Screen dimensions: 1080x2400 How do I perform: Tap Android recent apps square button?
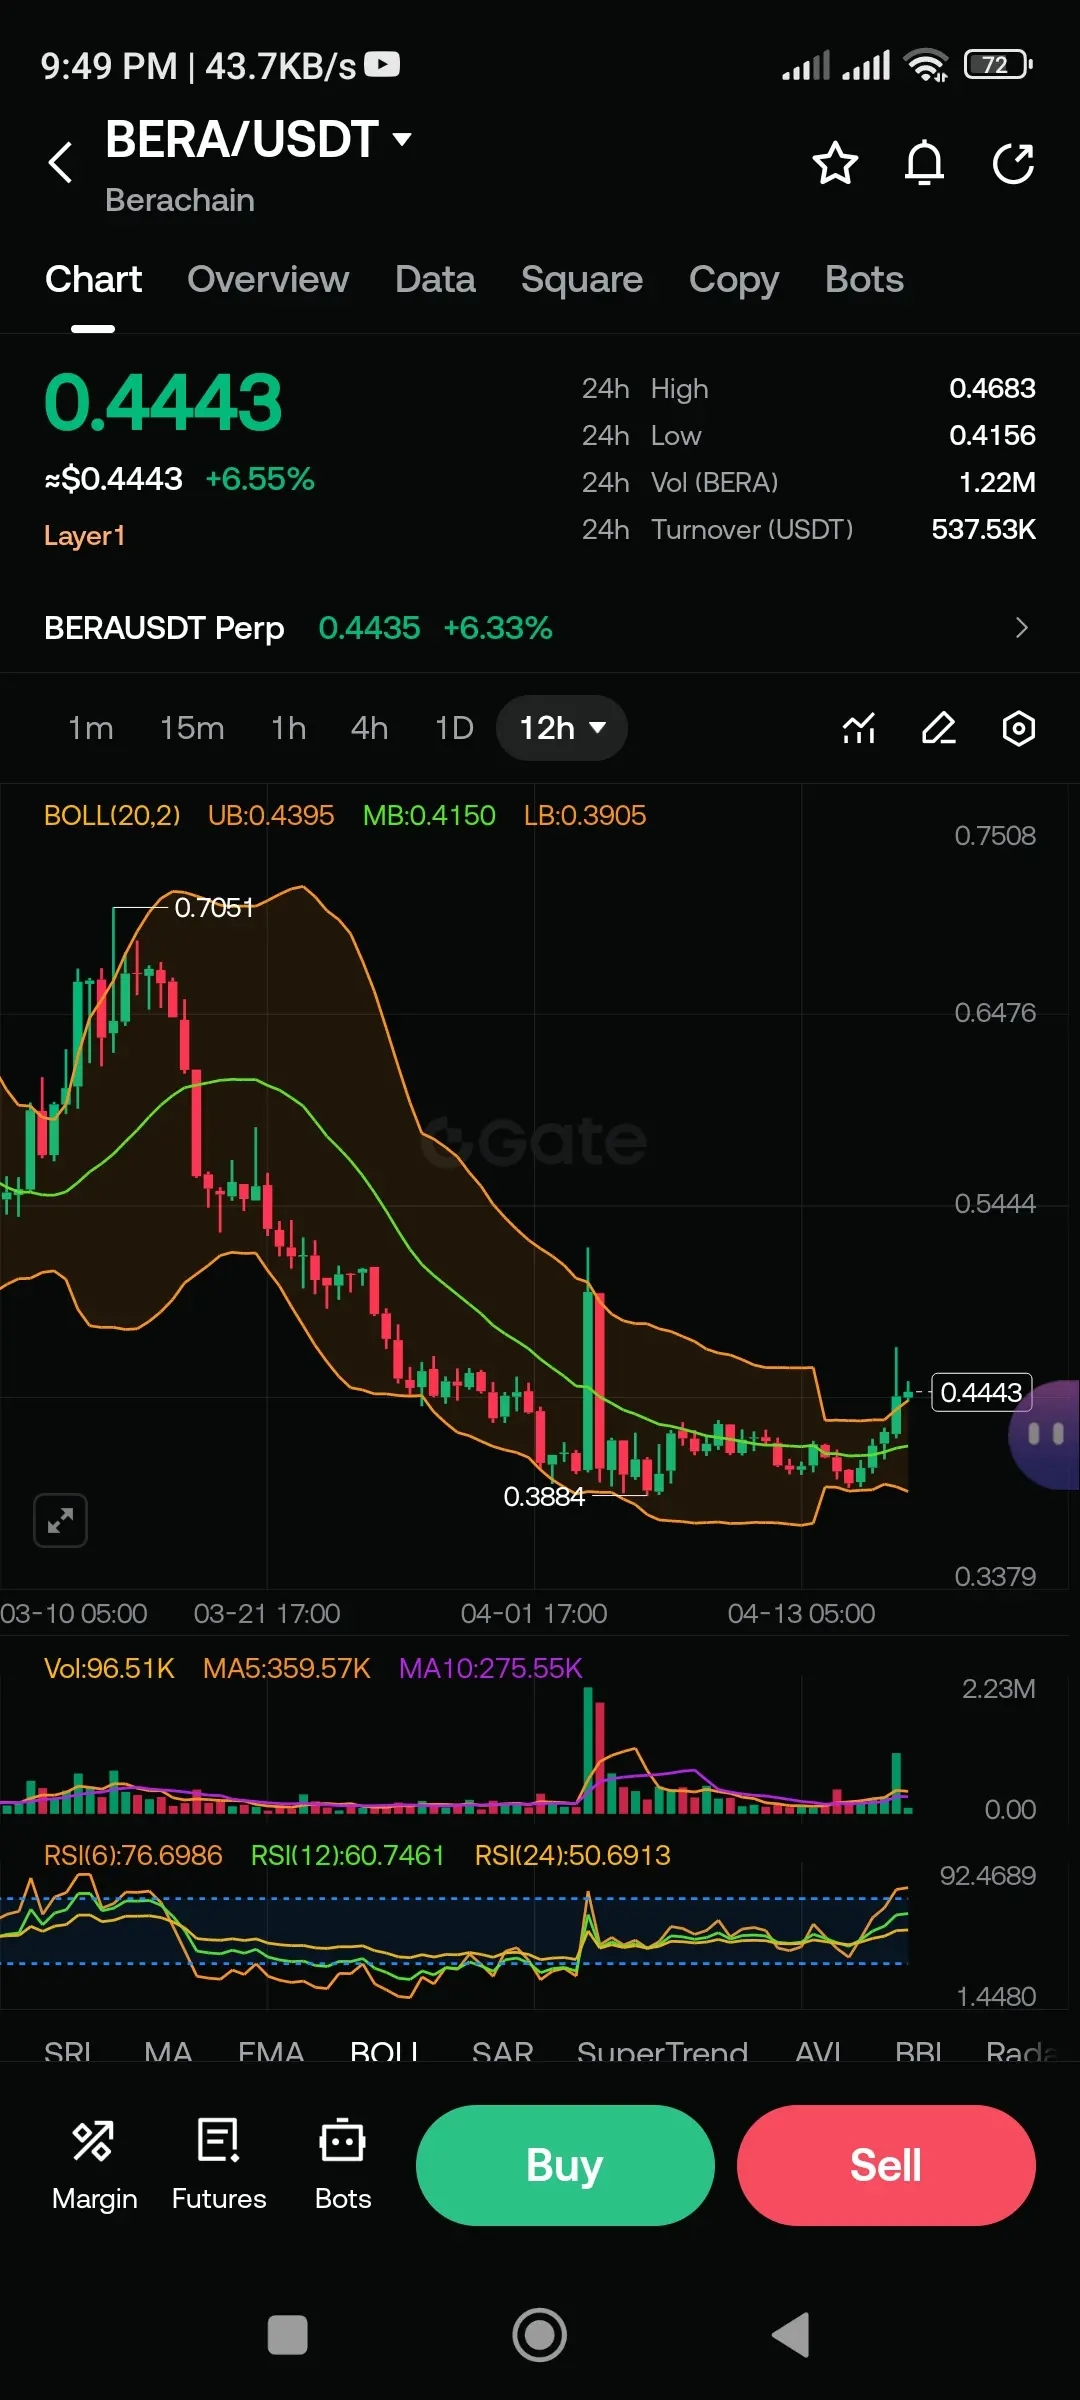tap(288, 2336)
